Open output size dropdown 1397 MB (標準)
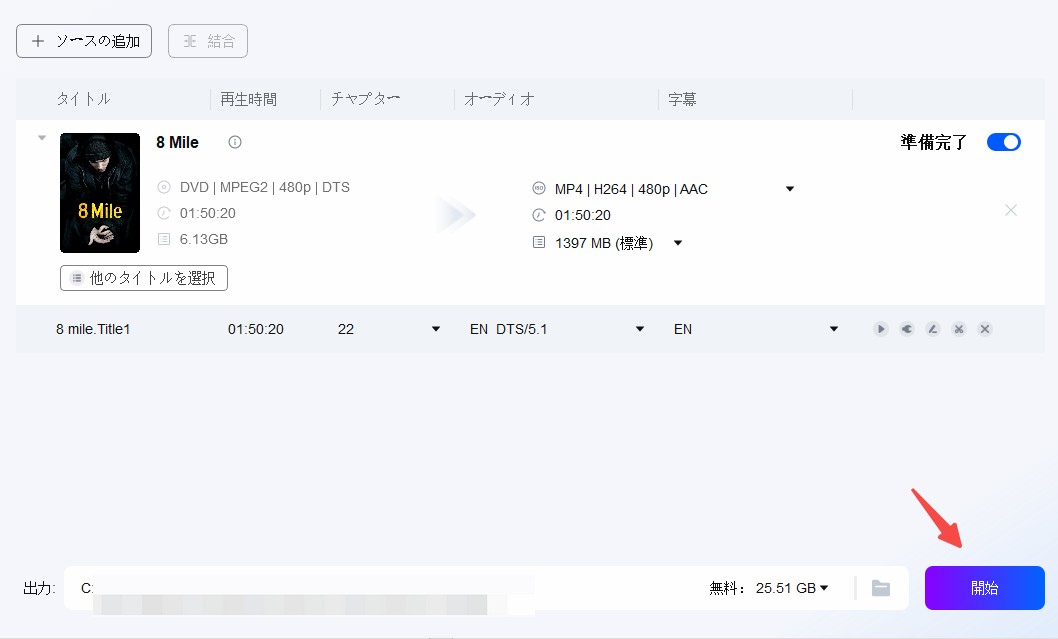This screenshot has height=639, width=1058. (x=678, y=243)
